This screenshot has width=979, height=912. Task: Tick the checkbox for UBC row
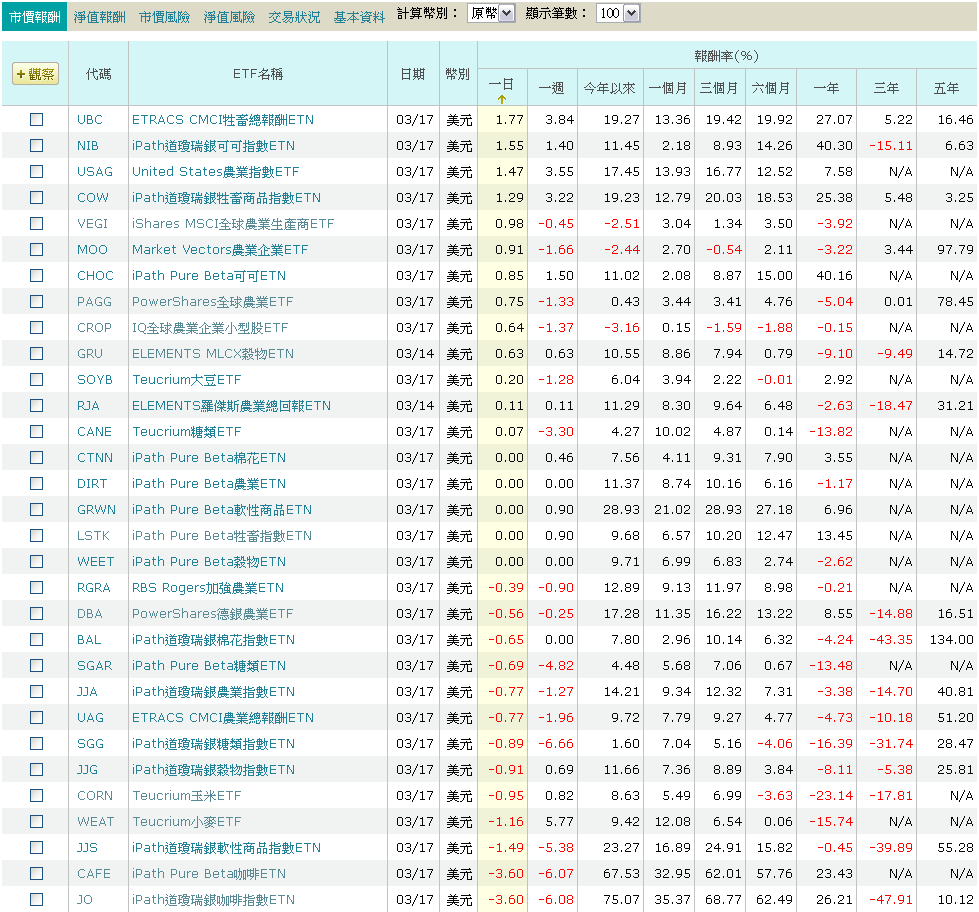[36, 119]
